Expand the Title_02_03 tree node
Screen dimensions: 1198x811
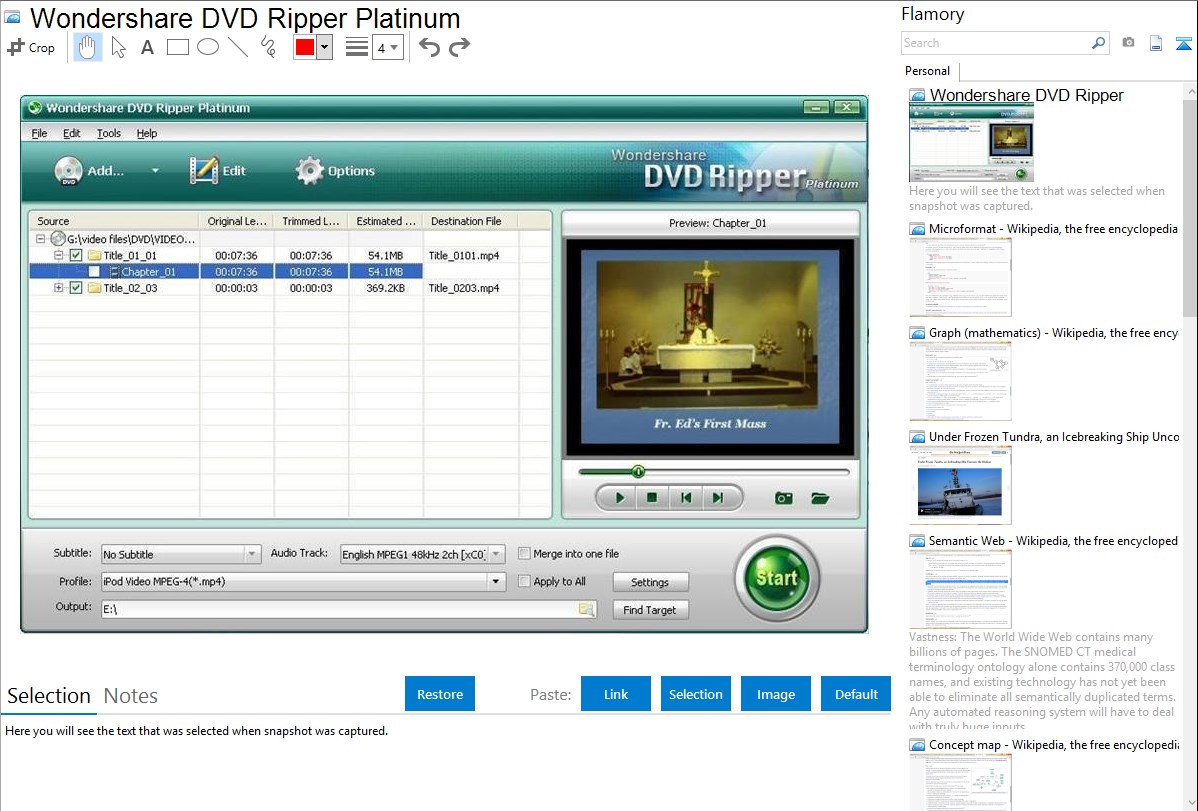point(58,288)
